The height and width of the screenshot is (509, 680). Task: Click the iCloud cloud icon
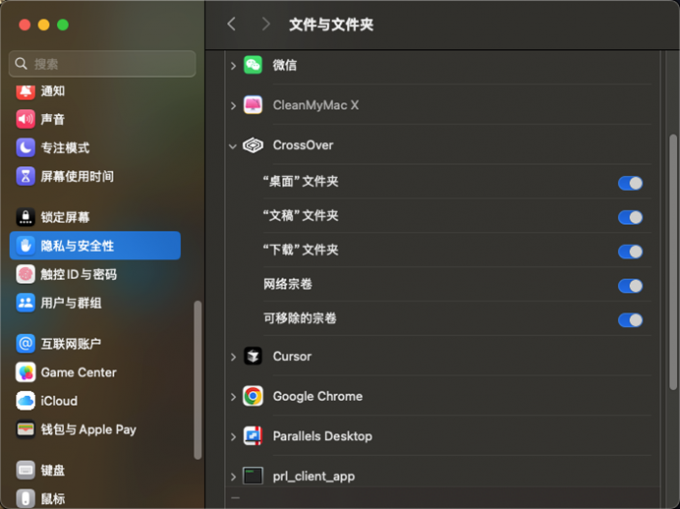26,401
